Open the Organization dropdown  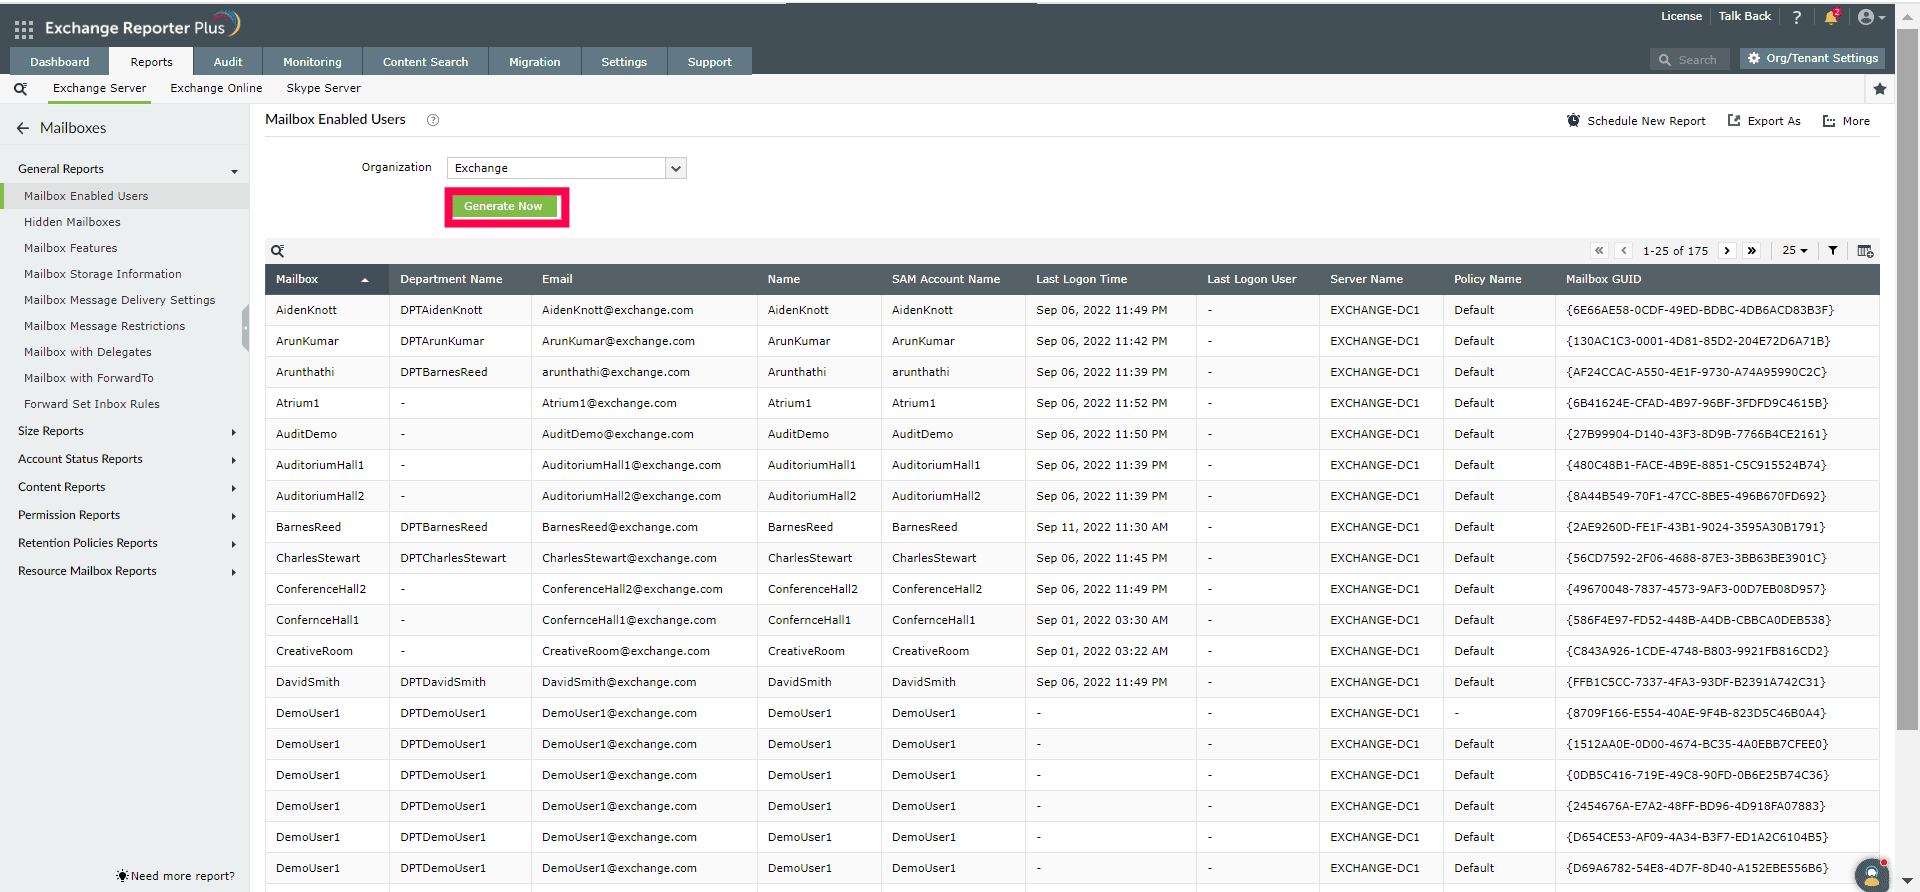pos(566,168)
